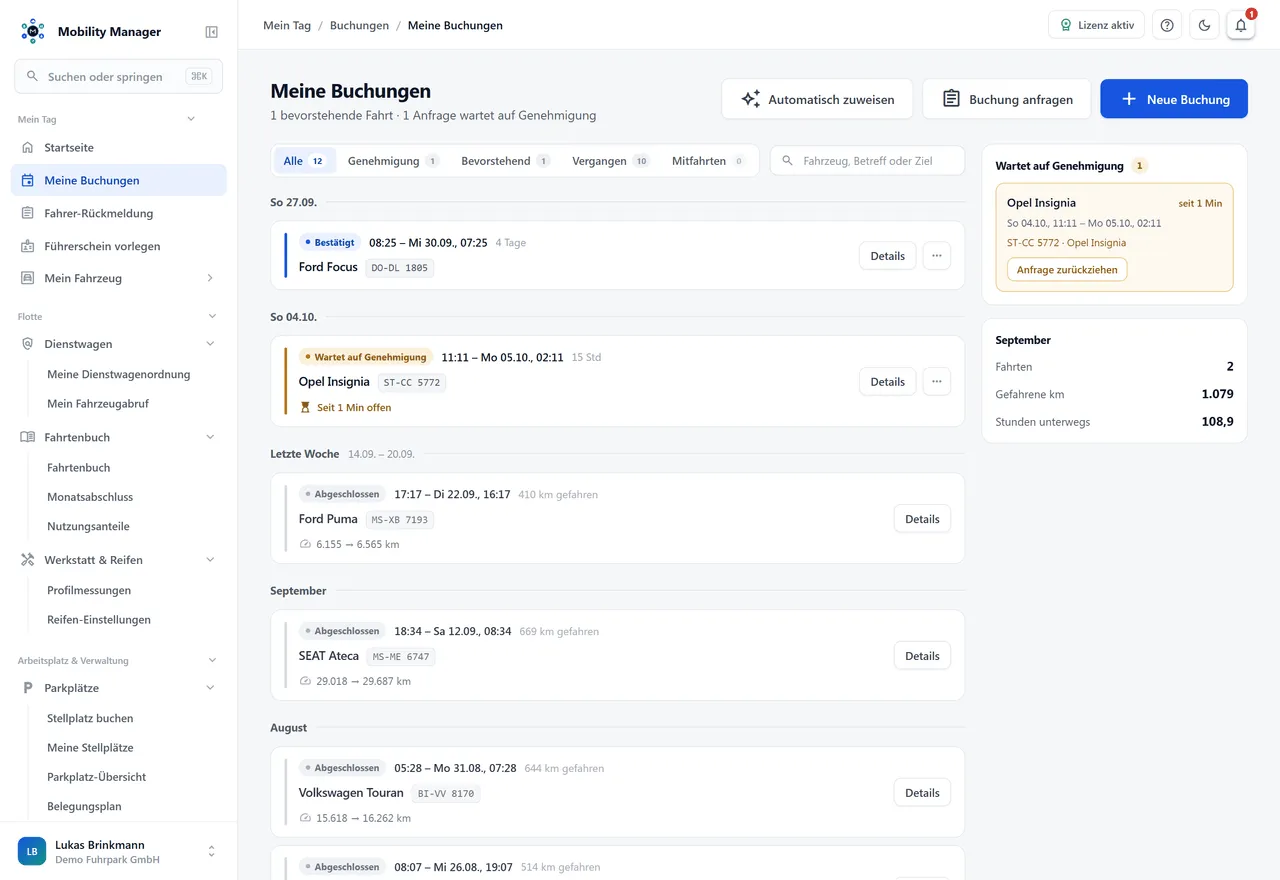1280x880 pixels.
Task: Click Automatisch zuweisen
Action: (817, 99)
